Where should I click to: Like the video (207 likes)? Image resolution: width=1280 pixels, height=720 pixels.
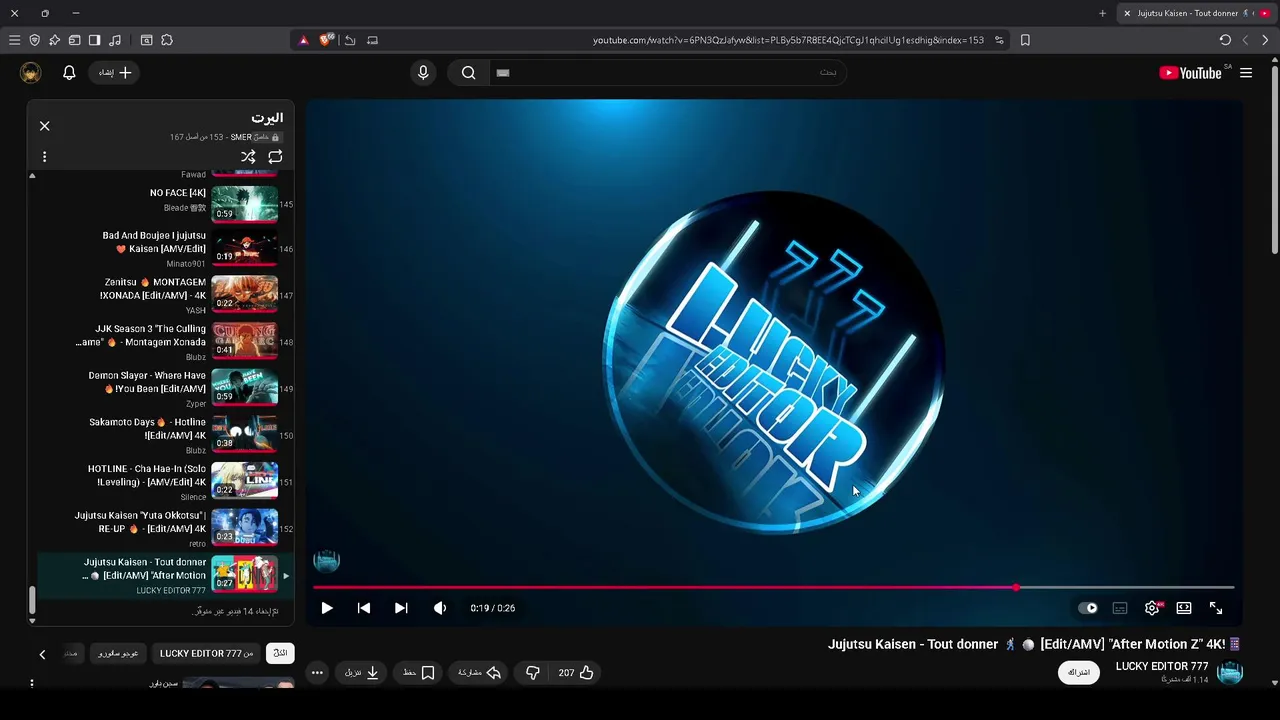[576, 673]
